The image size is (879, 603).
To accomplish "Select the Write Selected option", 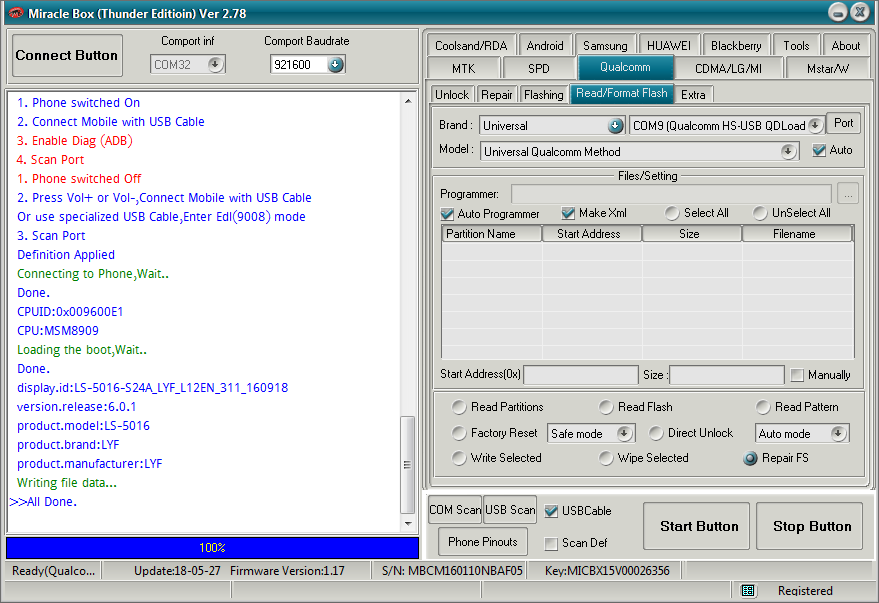I will coord(459,458).
